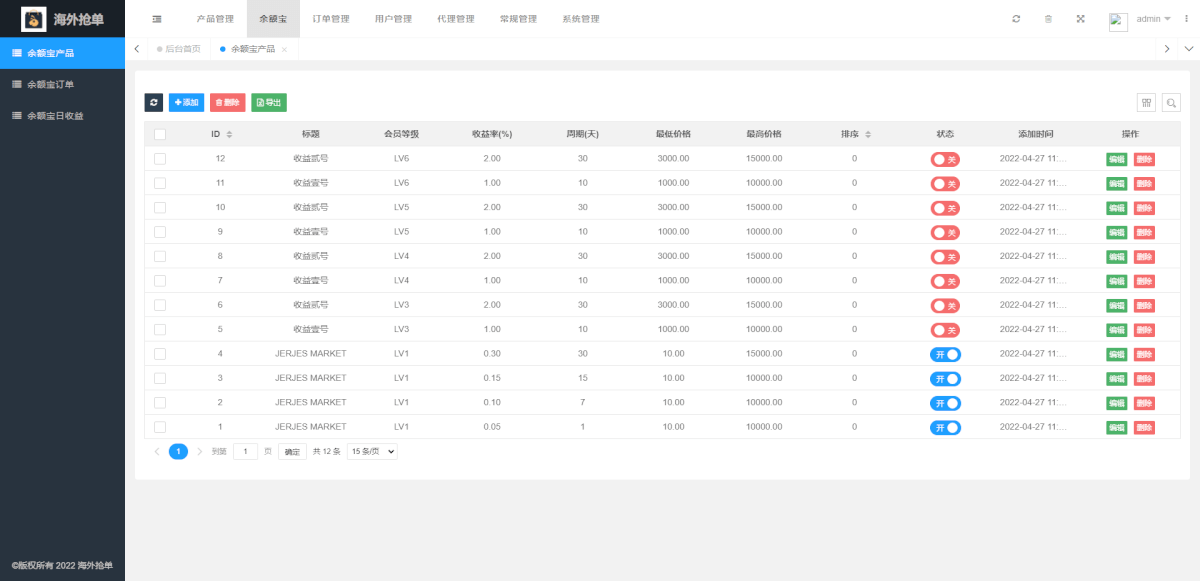1200x581 pixels.
Task: Click 删除 for row ID 11
Action: click(x=1144, y=184)
